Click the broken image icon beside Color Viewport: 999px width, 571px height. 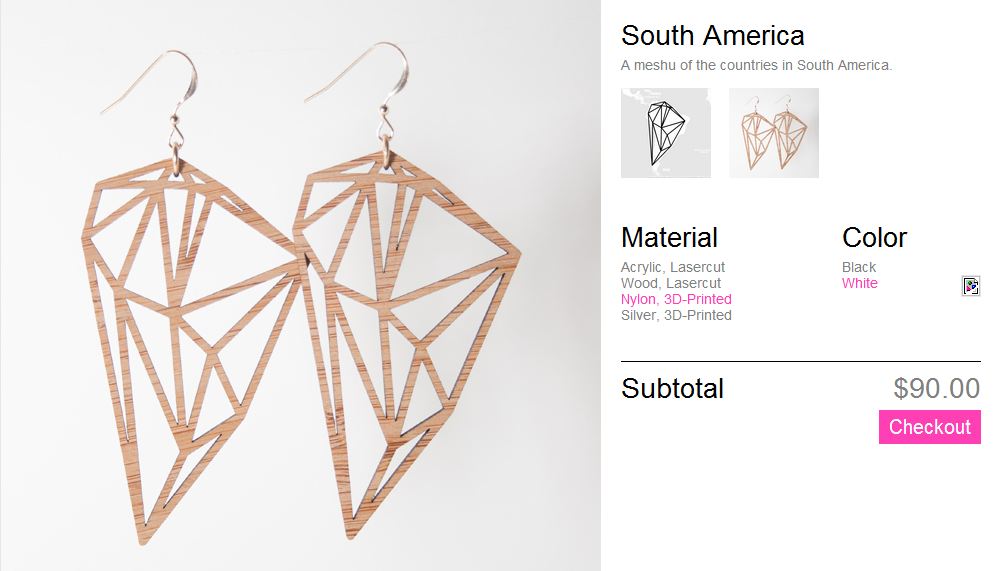click(970, 286)
